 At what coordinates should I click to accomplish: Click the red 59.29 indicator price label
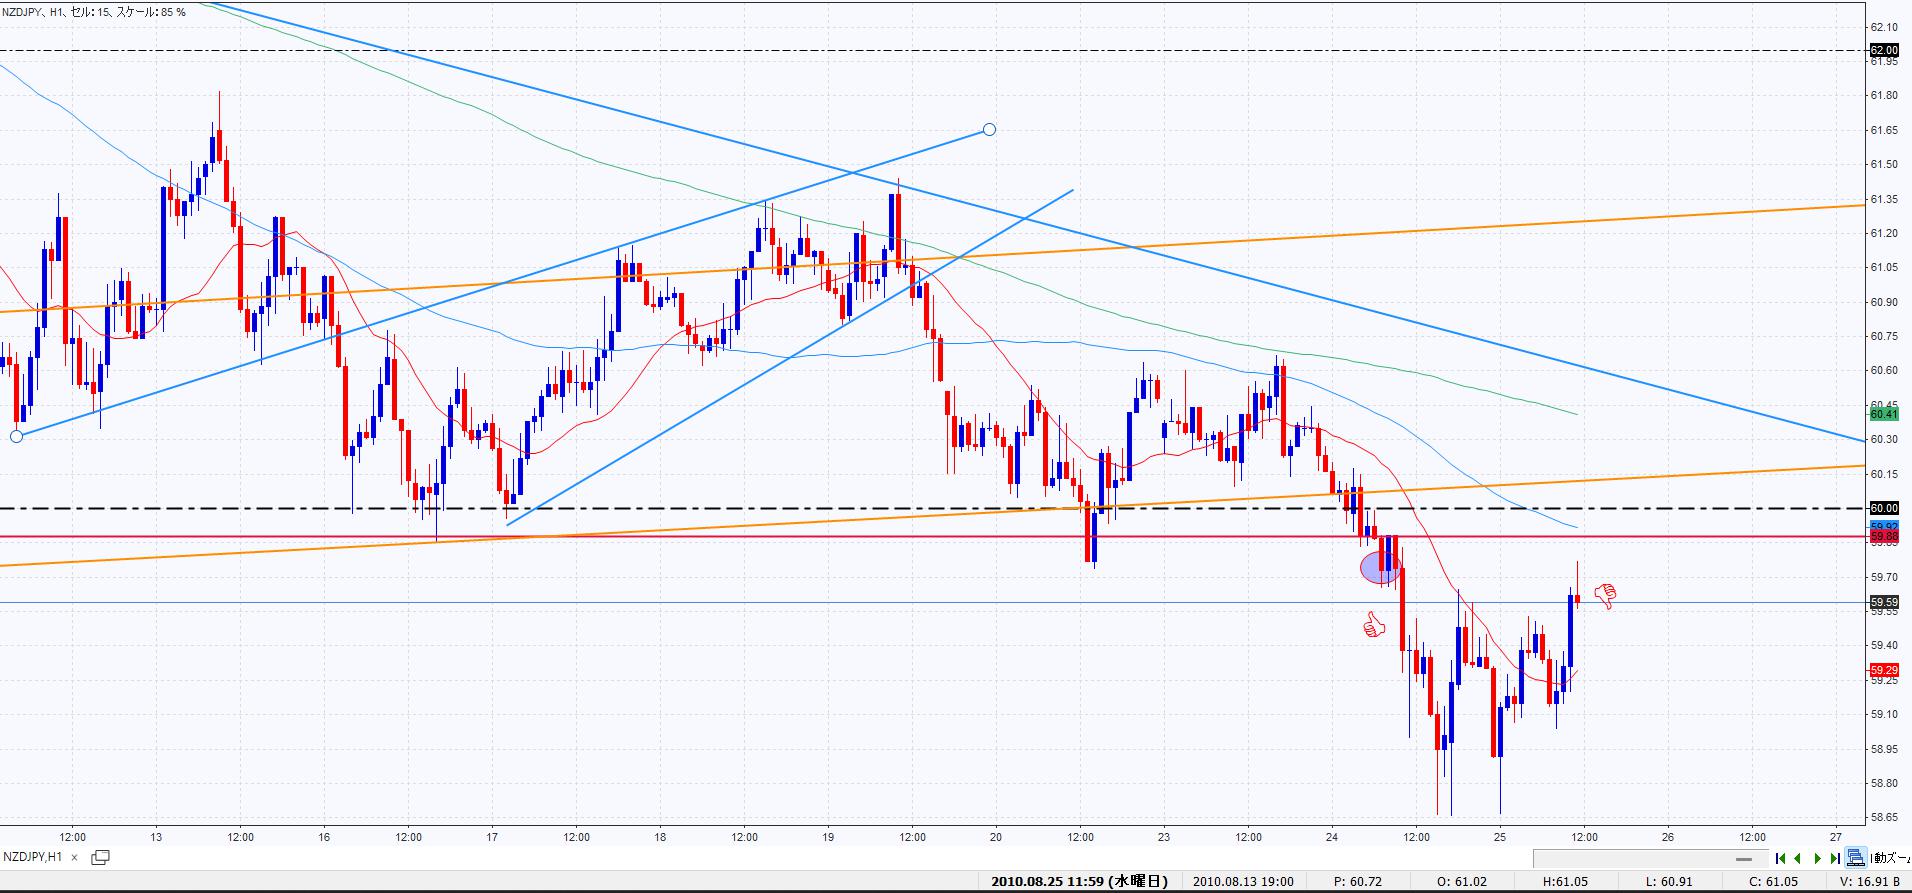point(1884,670)
